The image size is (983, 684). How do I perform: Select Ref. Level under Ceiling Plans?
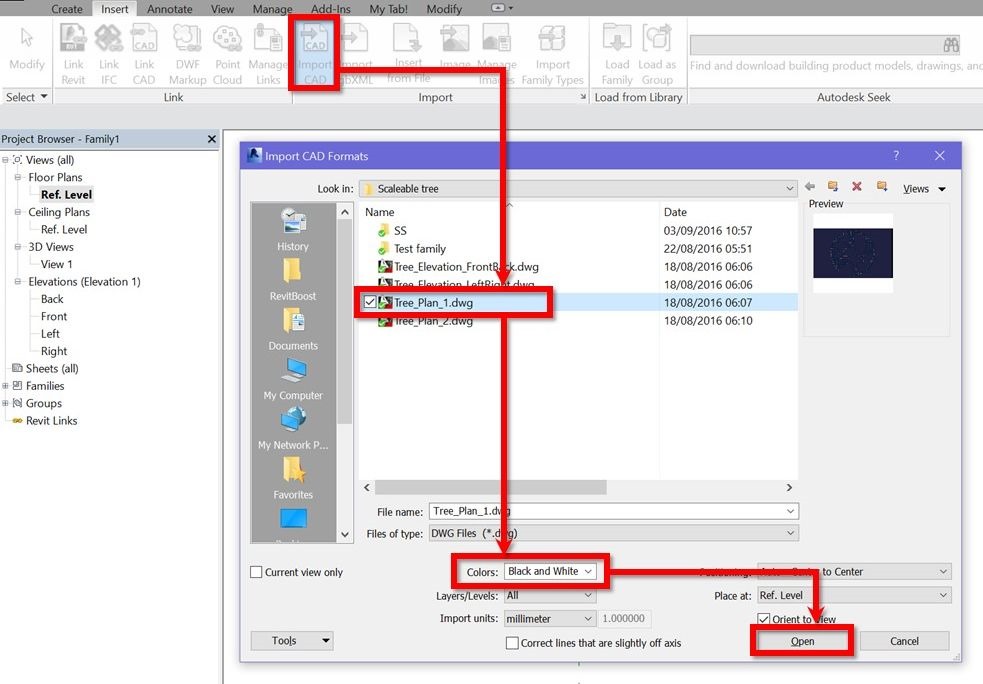coord(64,229)
